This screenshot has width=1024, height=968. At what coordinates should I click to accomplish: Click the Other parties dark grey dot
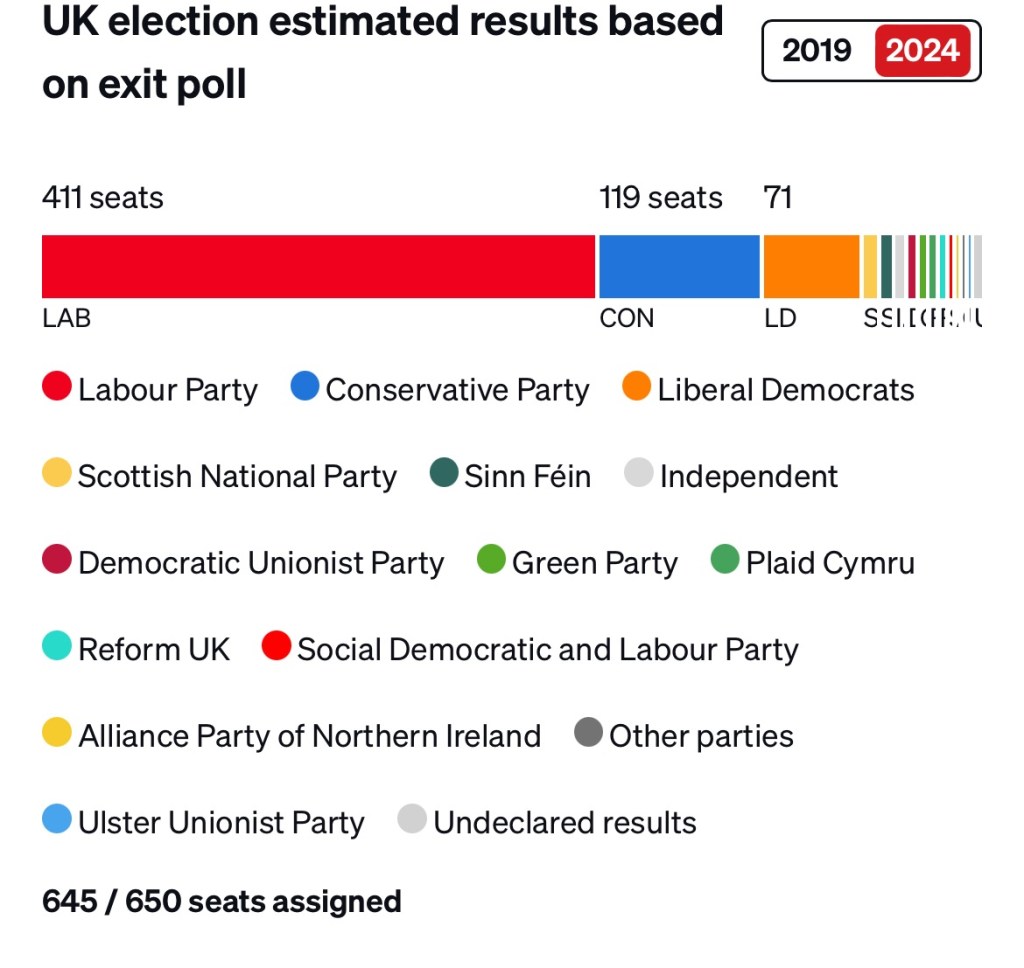(x=589, y=734)
